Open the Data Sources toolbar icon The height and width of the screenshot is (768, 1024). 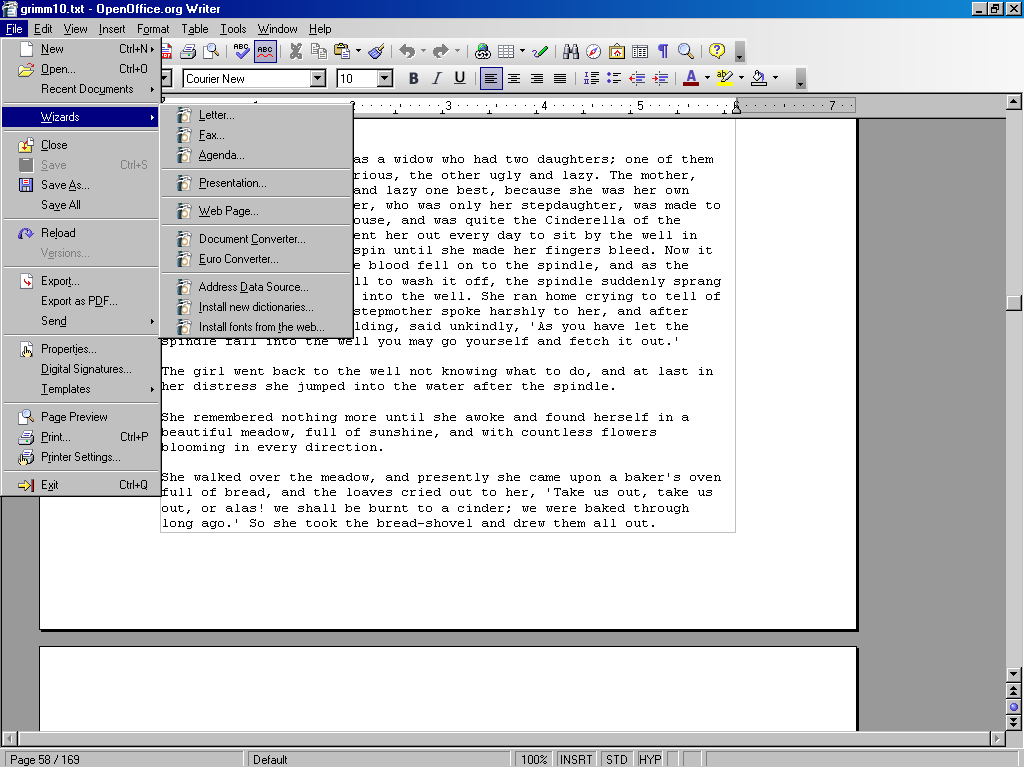[640, 51]
